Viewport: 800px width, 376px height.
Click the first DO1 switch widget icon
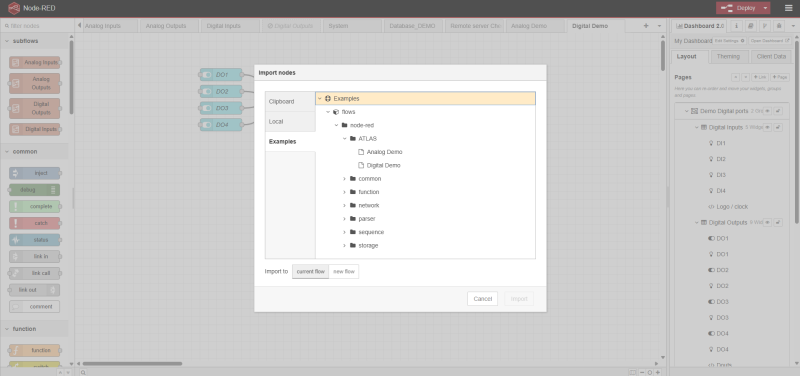712,238
